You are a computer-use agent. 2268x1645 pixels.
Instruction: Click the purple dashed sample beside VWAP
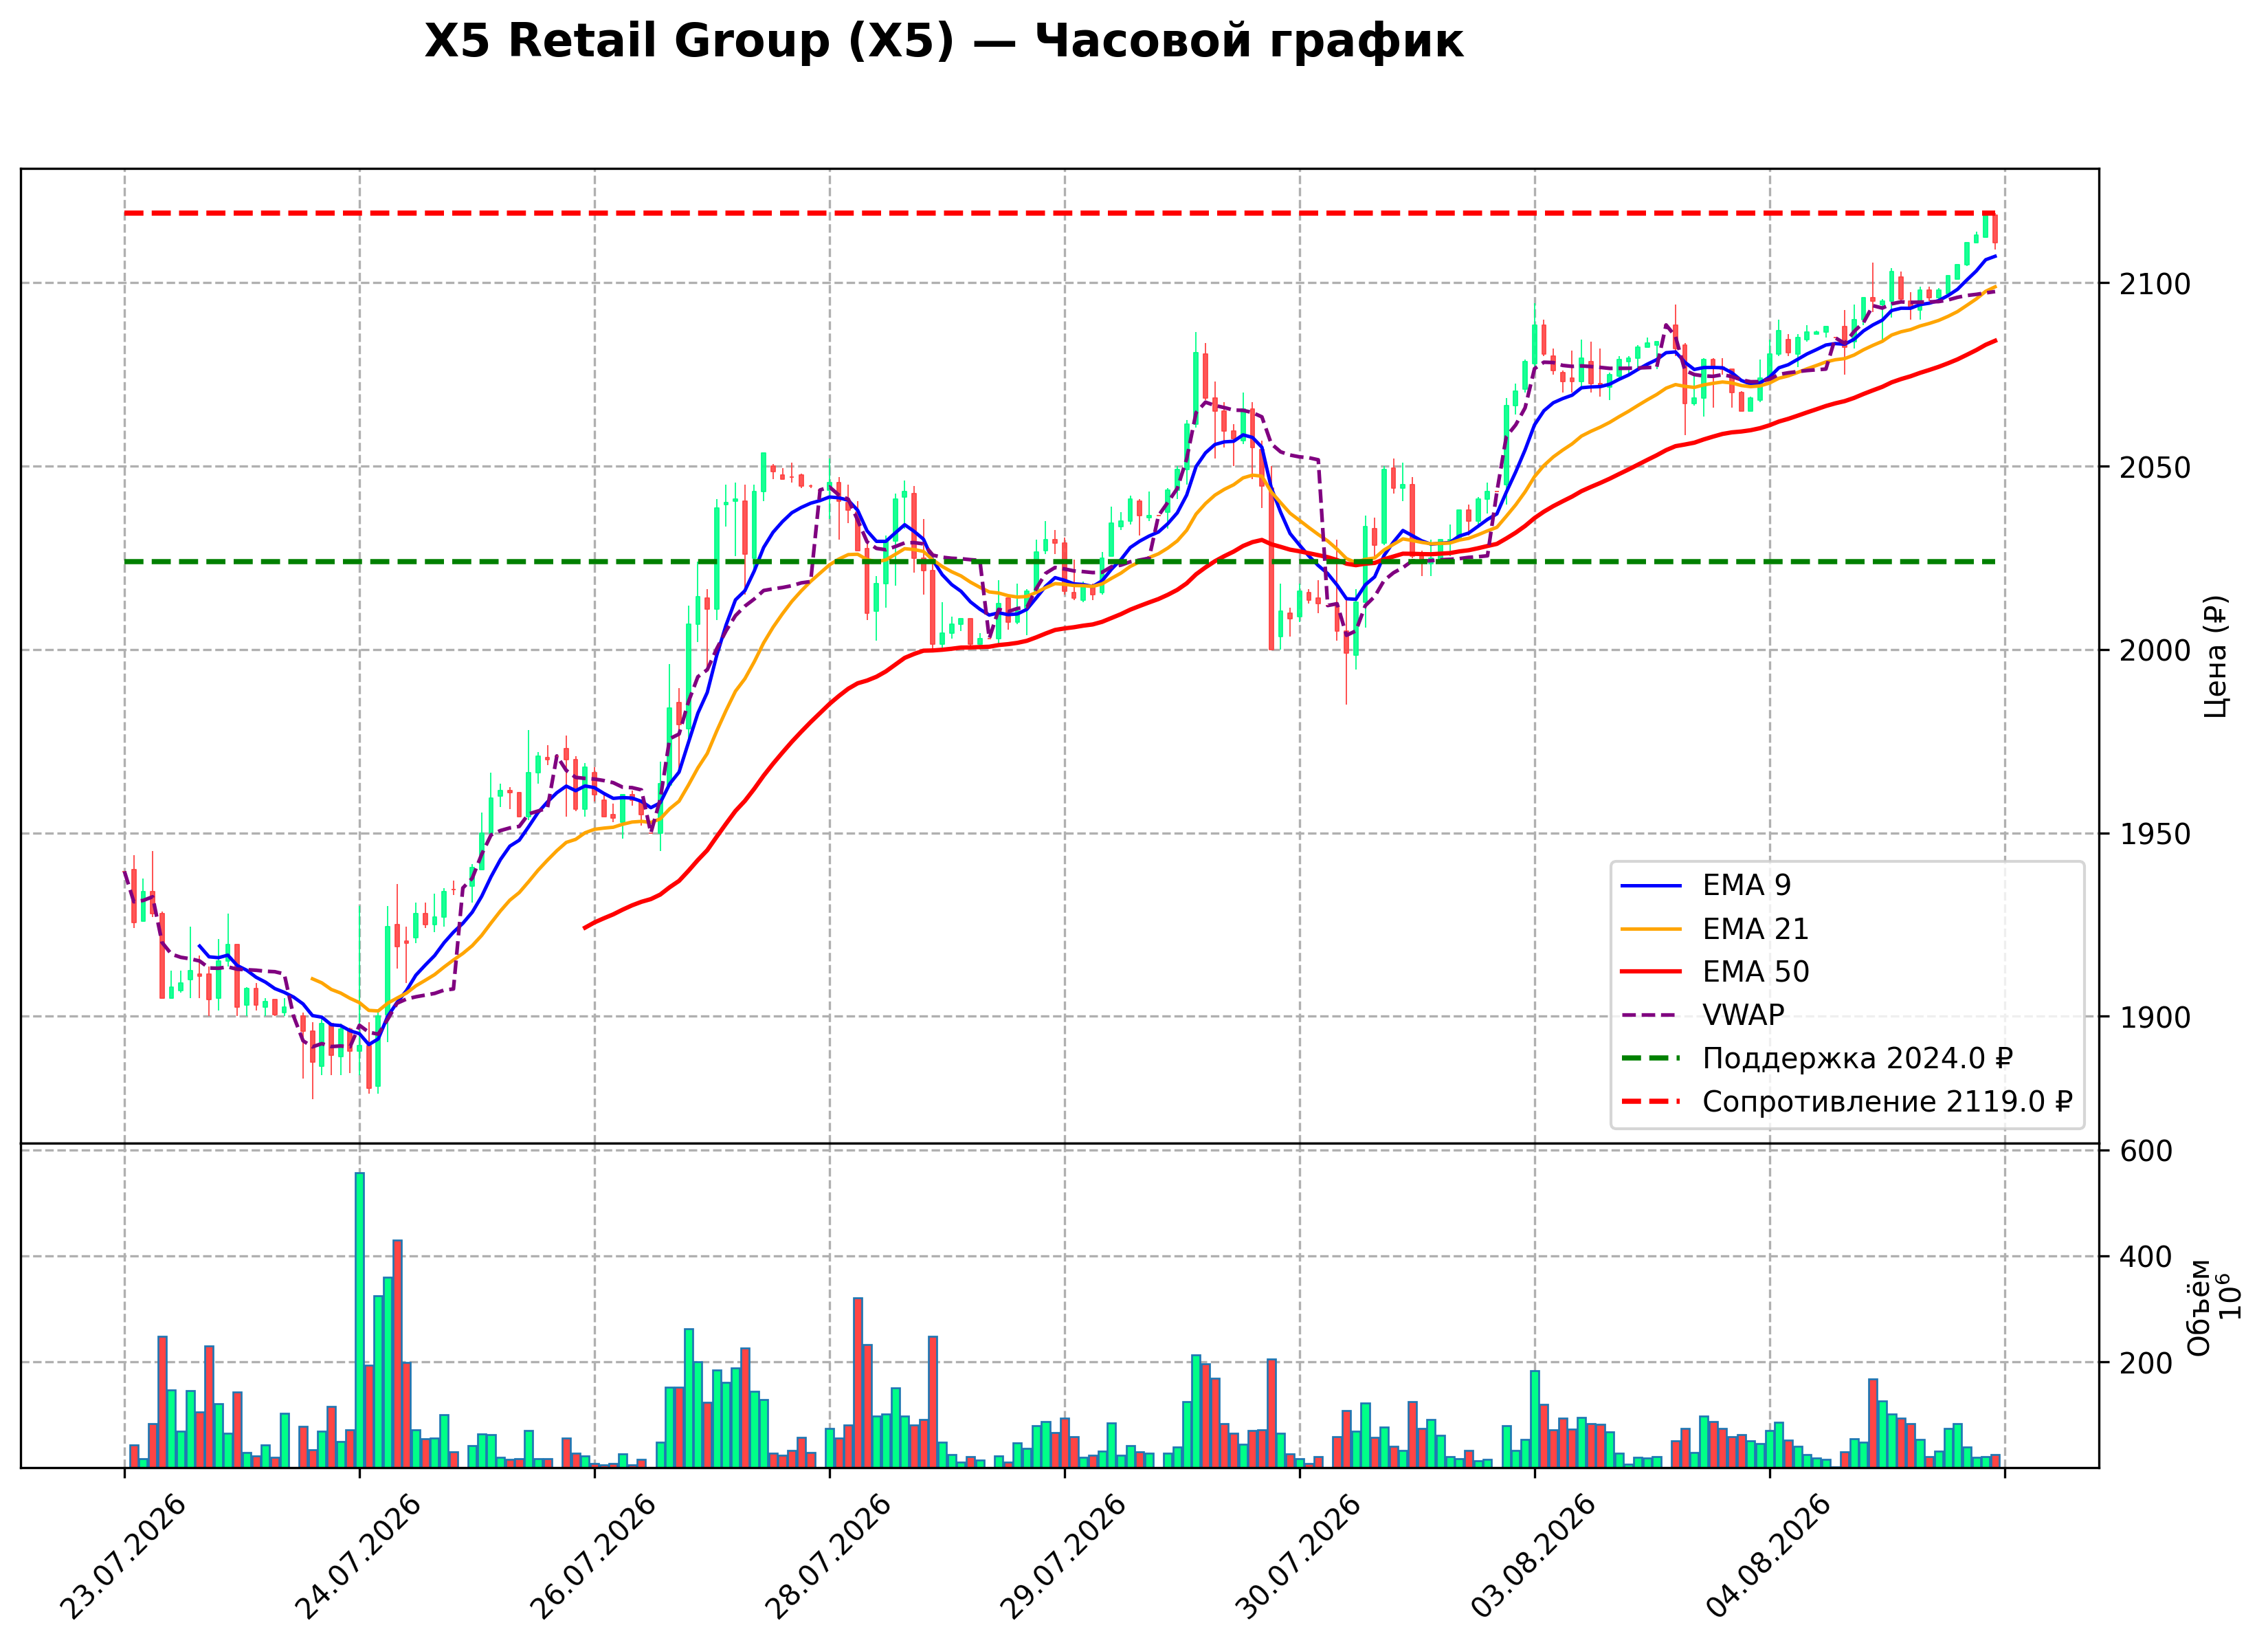tap(1651, 1016)
